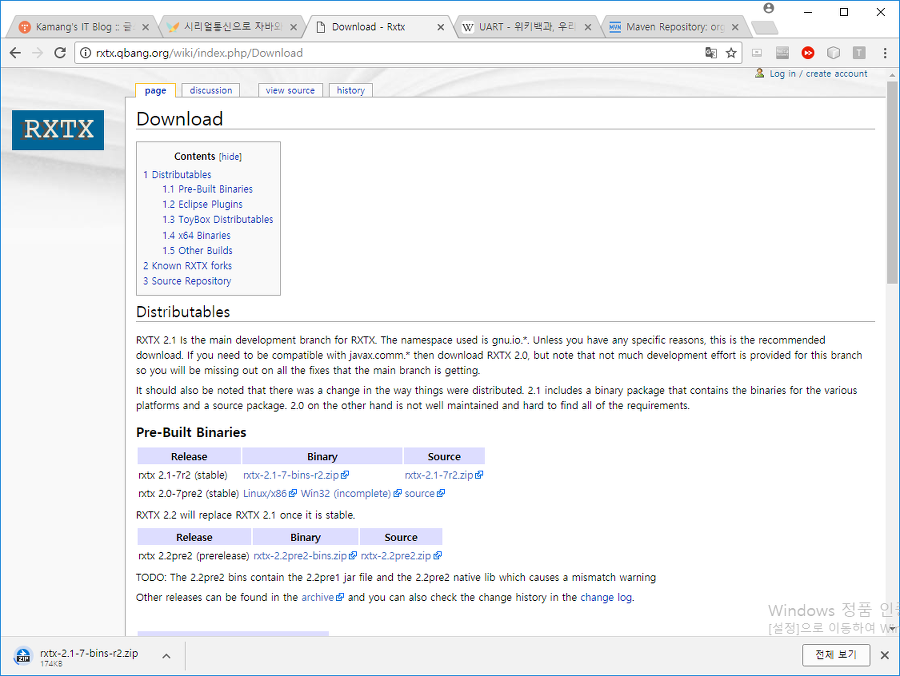This screenshot has width=900, height=676.
Task: Reload the page with refresh icon
Action: click(x=60, y=53)
